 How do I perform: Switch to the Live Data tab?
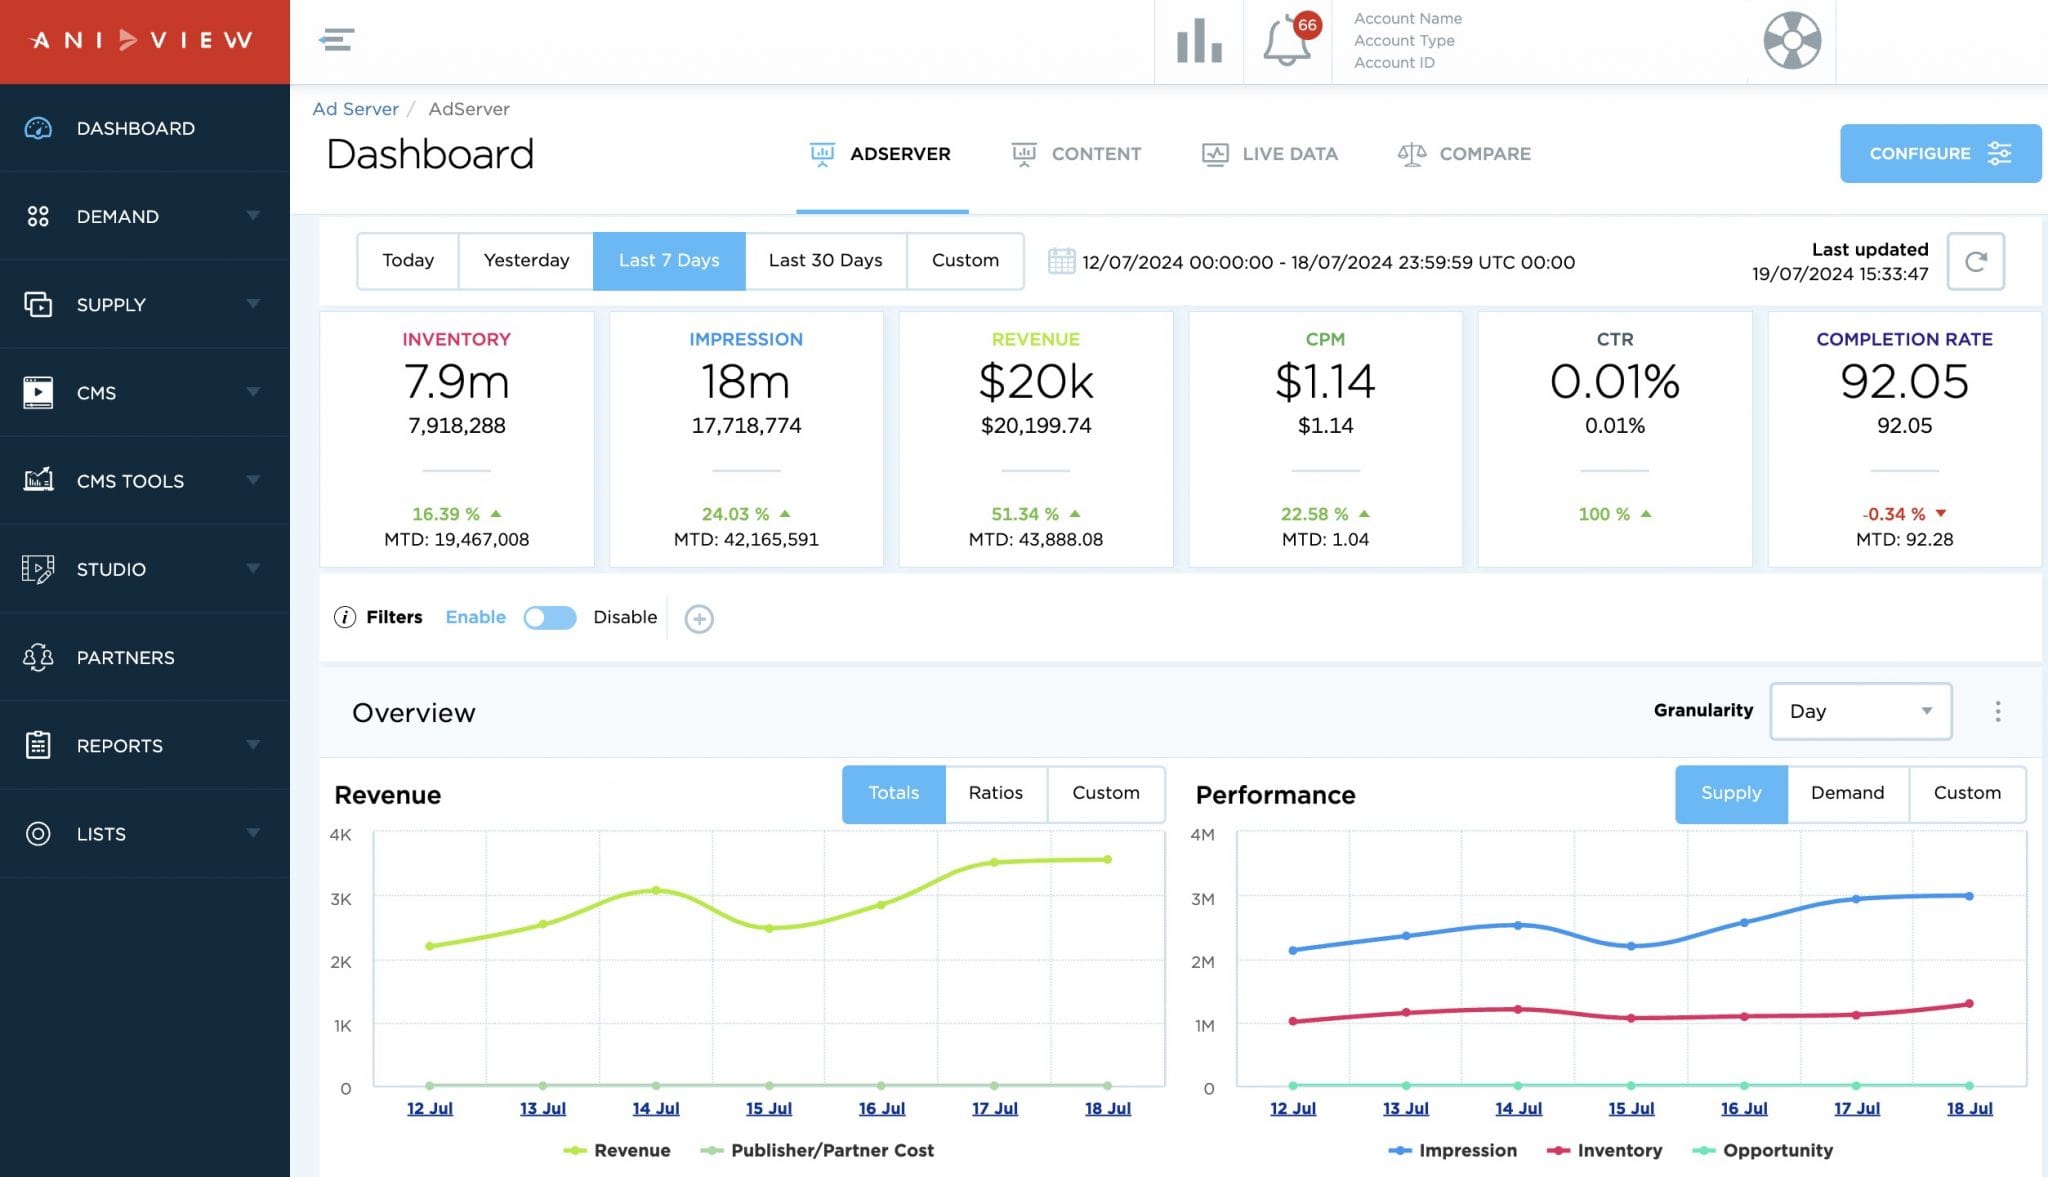point(1270,154)
